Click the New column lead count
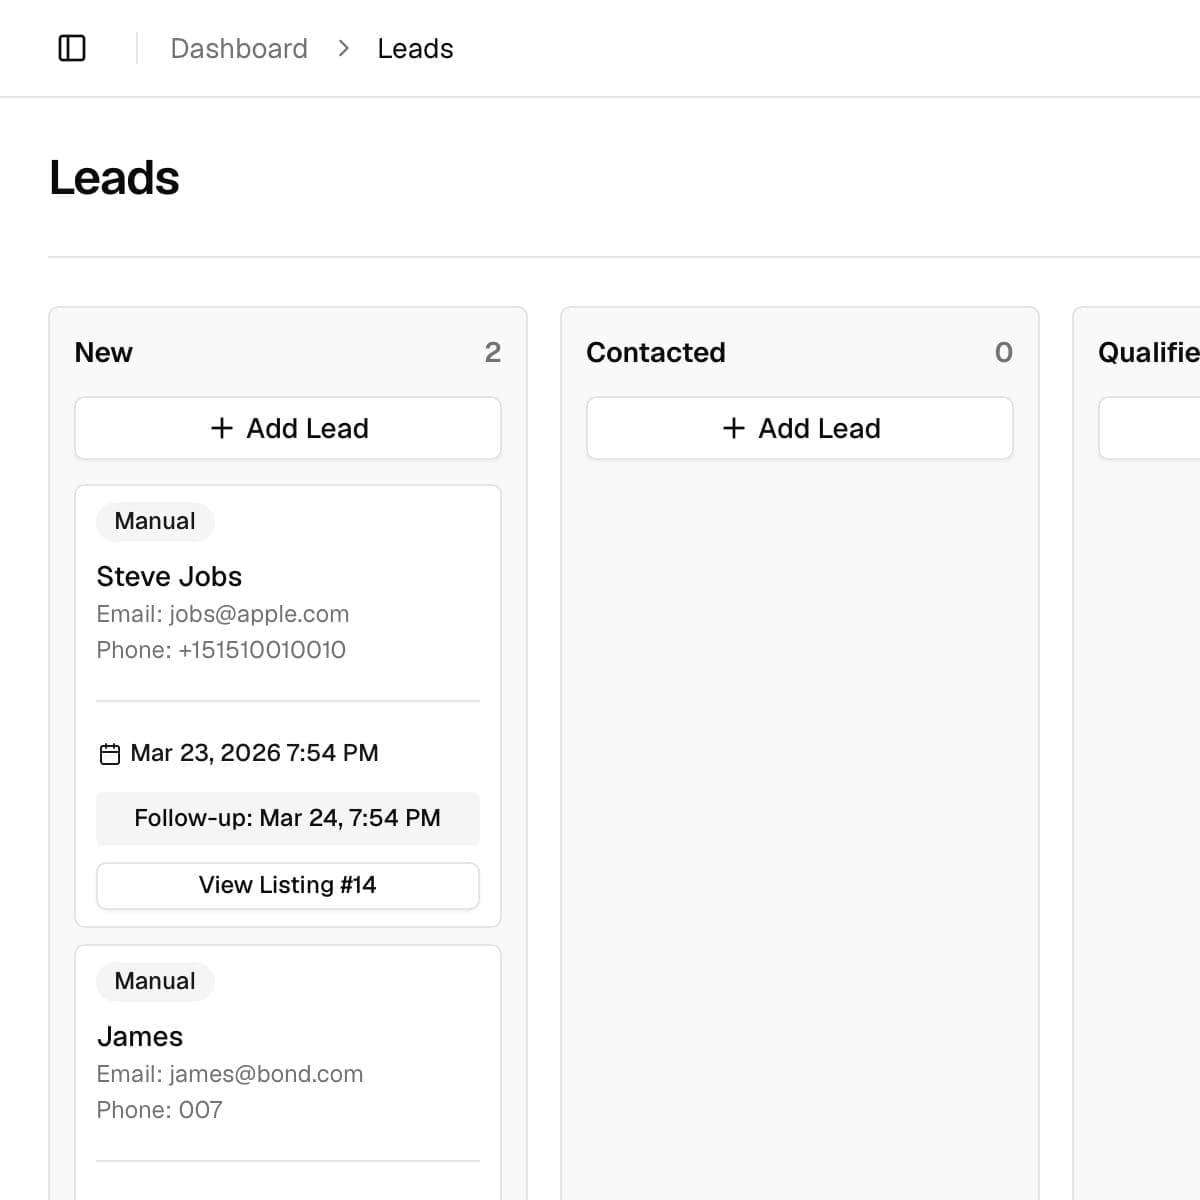 coord(492,352)
